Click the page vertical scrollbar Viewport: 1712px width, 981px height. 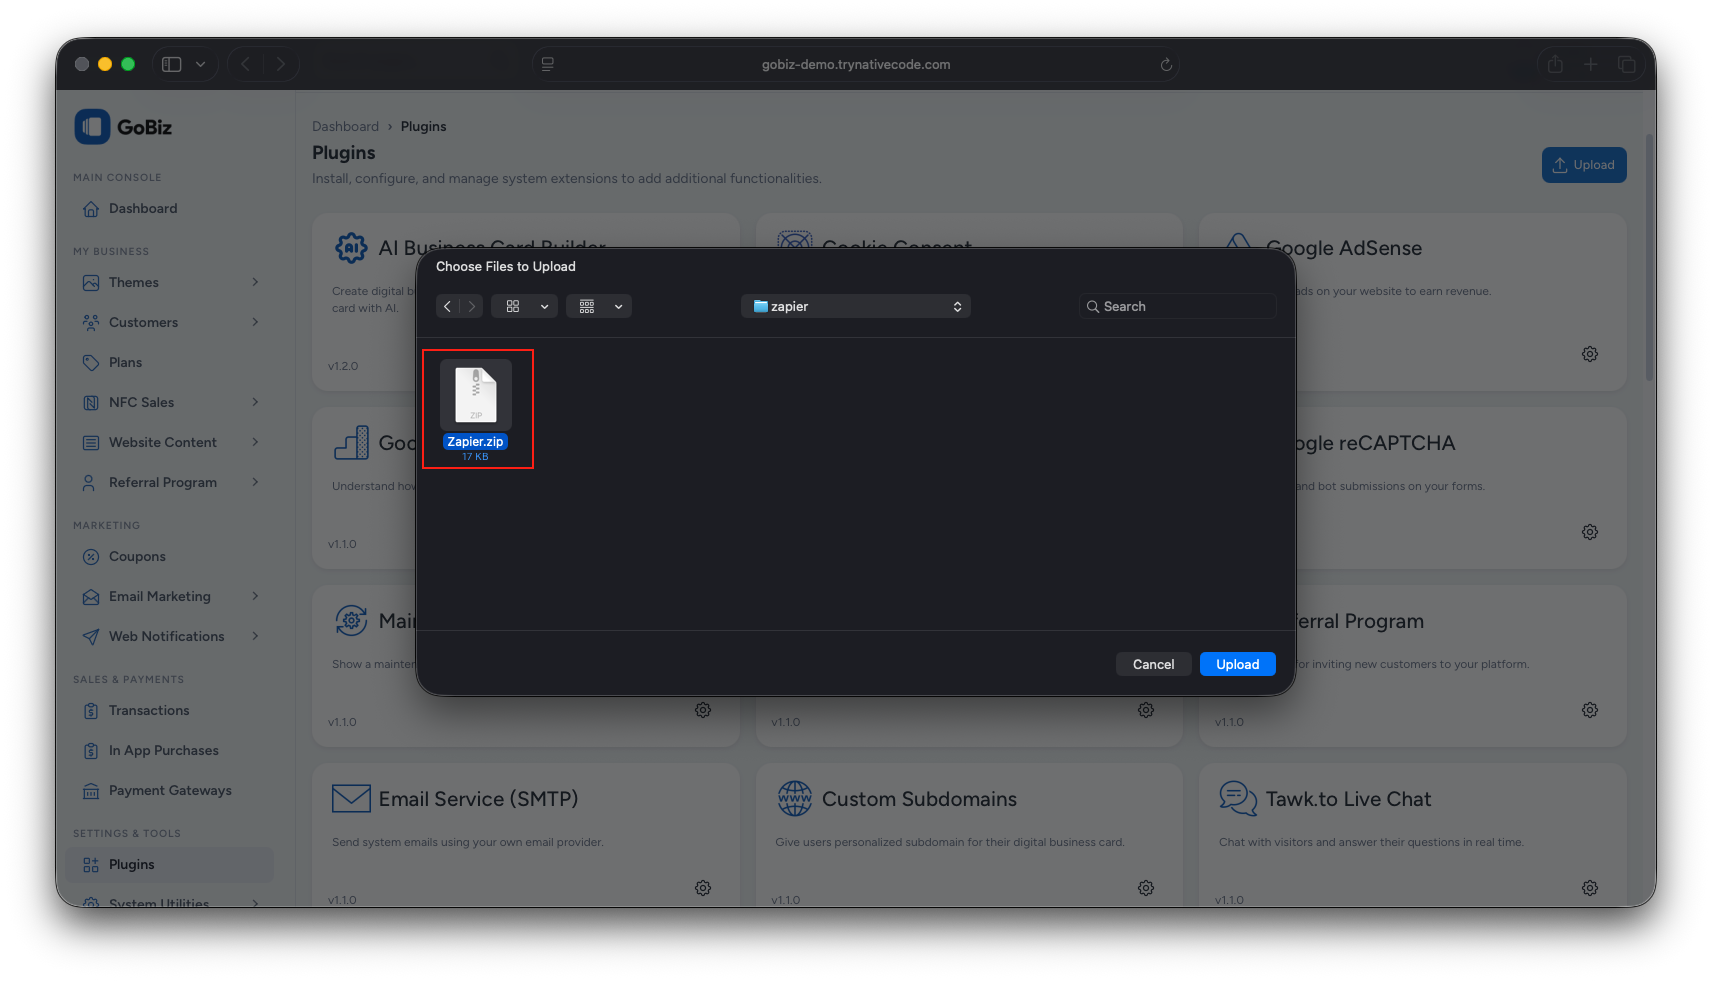[x=1650, y=256]
